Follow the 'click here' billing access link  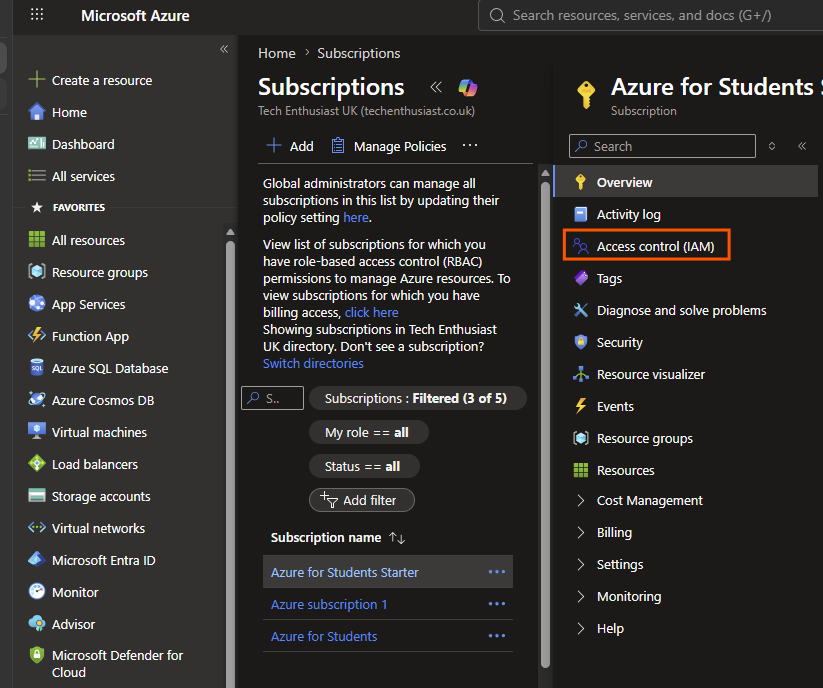pyautogui.click(x=372, y=312)
